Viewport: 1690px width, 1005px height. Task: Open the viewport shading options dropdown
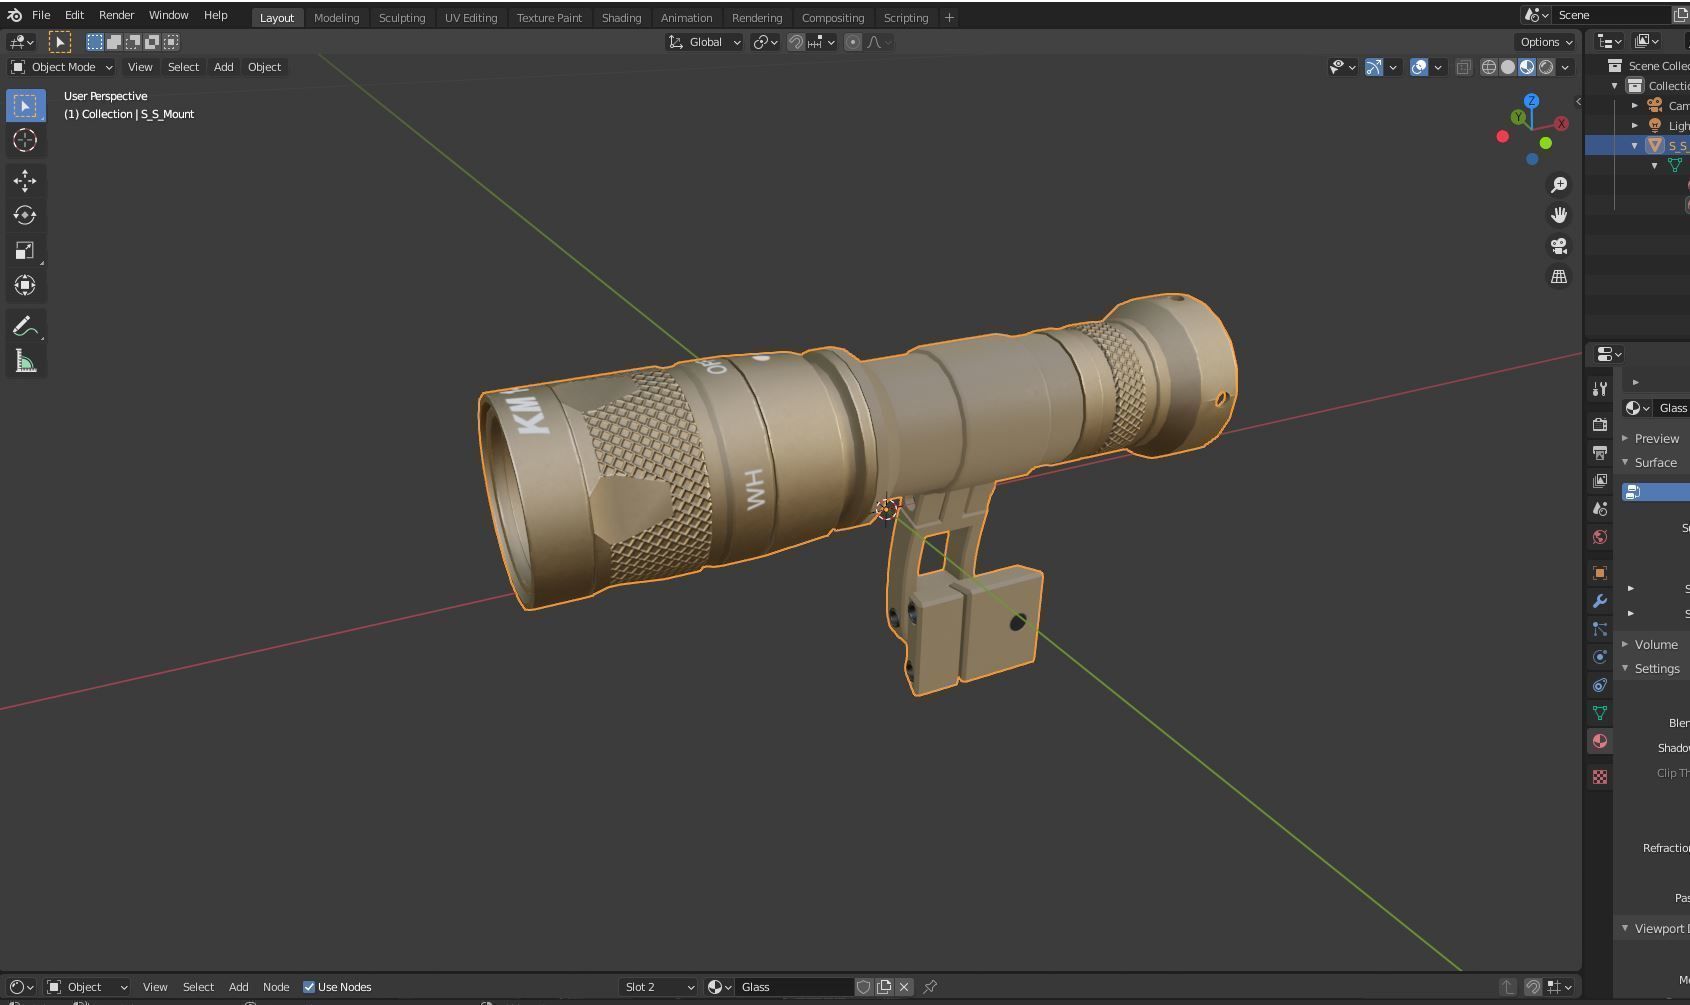(1565, 67)
